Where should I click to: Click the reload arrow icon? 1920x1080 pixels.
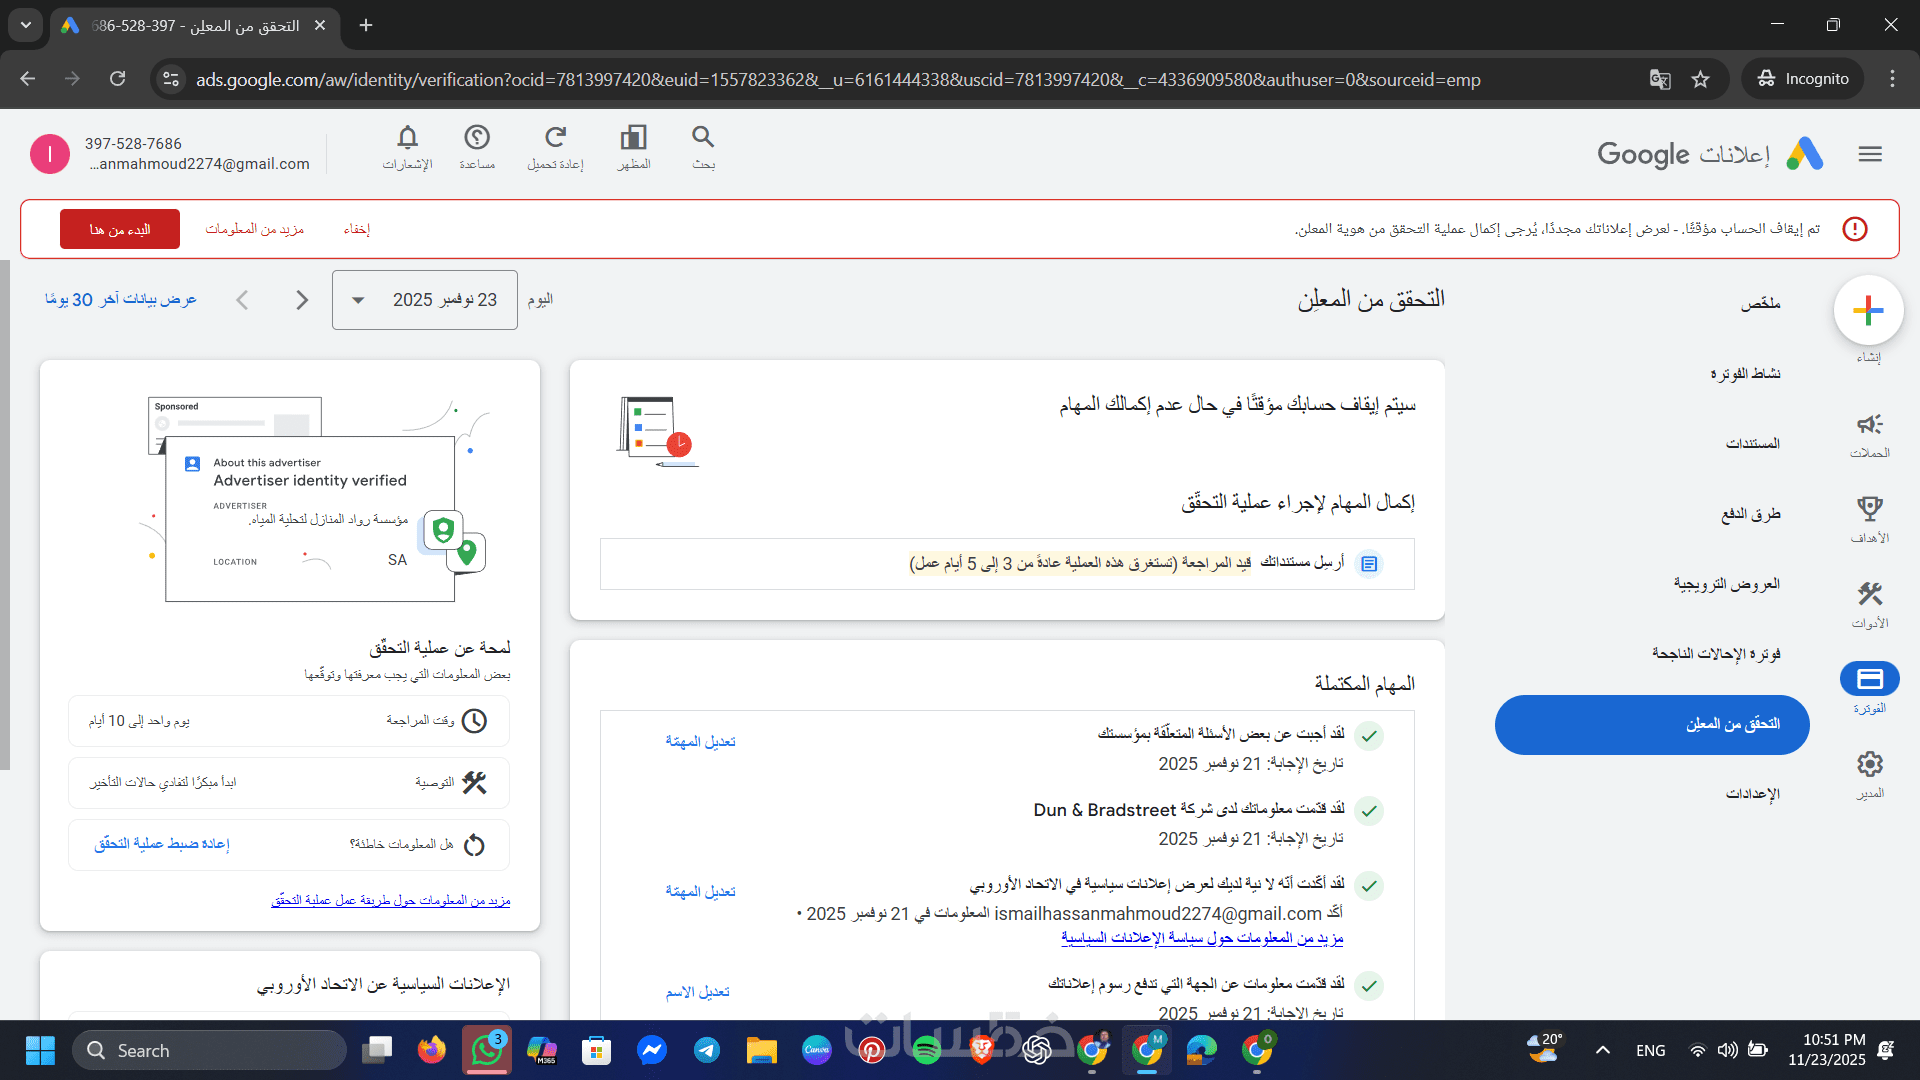555,138
